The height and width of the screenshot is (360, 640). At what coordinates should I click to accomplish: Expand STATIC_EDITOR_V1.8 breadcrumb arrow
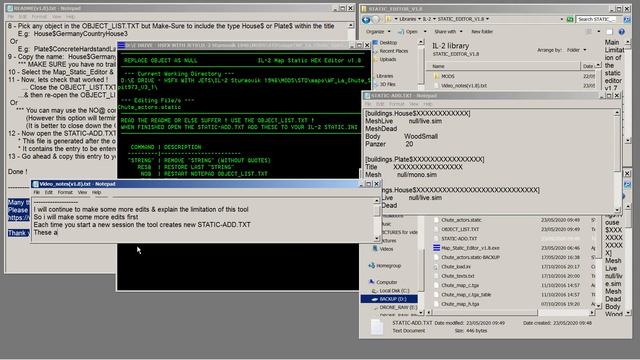point(487,19)
